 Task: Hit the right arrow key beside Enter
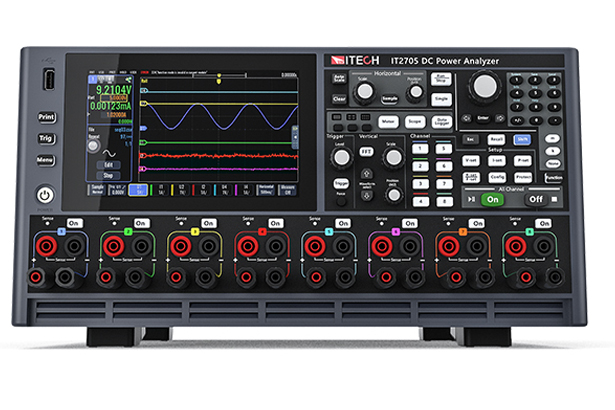[x=500, y=118]
